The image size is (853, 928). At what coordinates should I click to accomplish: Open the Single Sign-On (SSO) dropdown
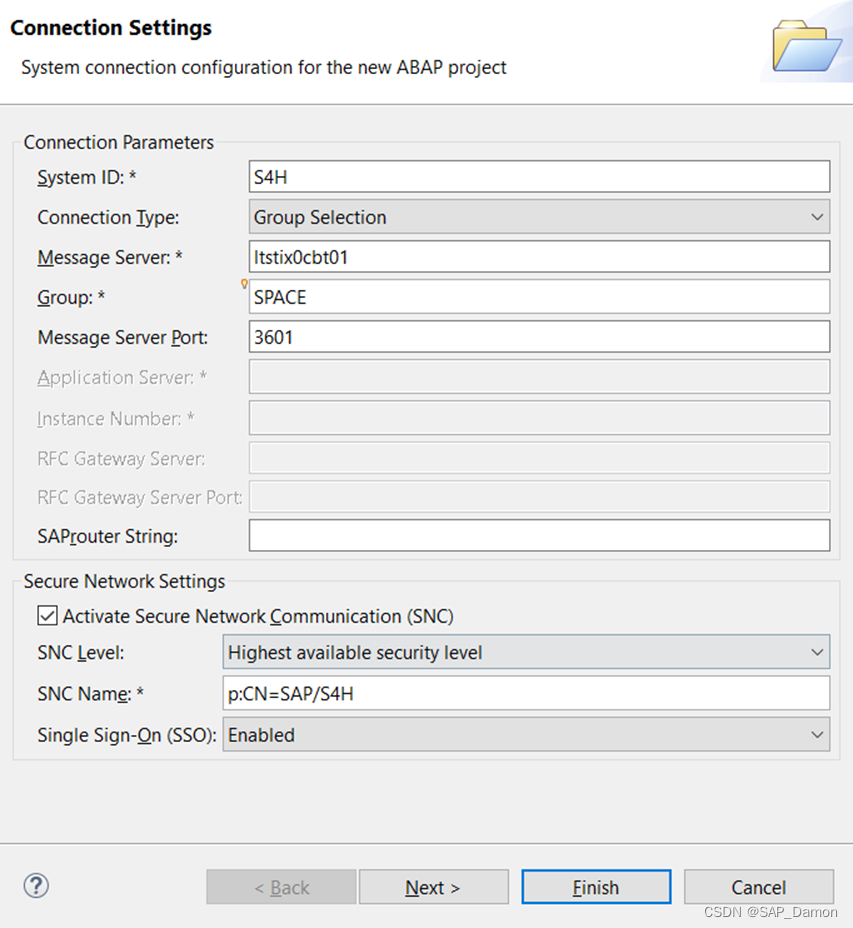tap(526, 734)
